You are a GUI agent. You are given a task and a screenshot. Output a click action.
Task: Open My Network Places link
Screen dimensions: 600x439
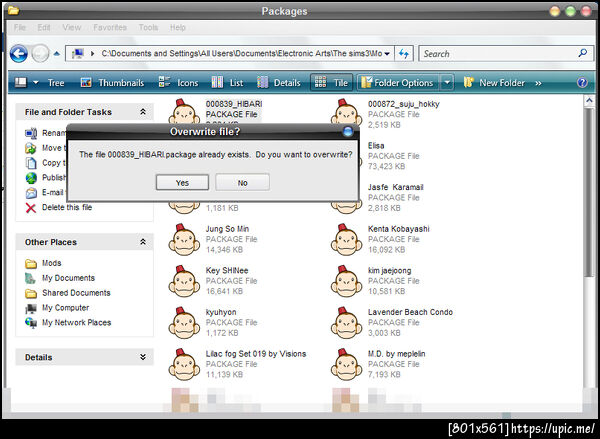(x=77, y=323)
